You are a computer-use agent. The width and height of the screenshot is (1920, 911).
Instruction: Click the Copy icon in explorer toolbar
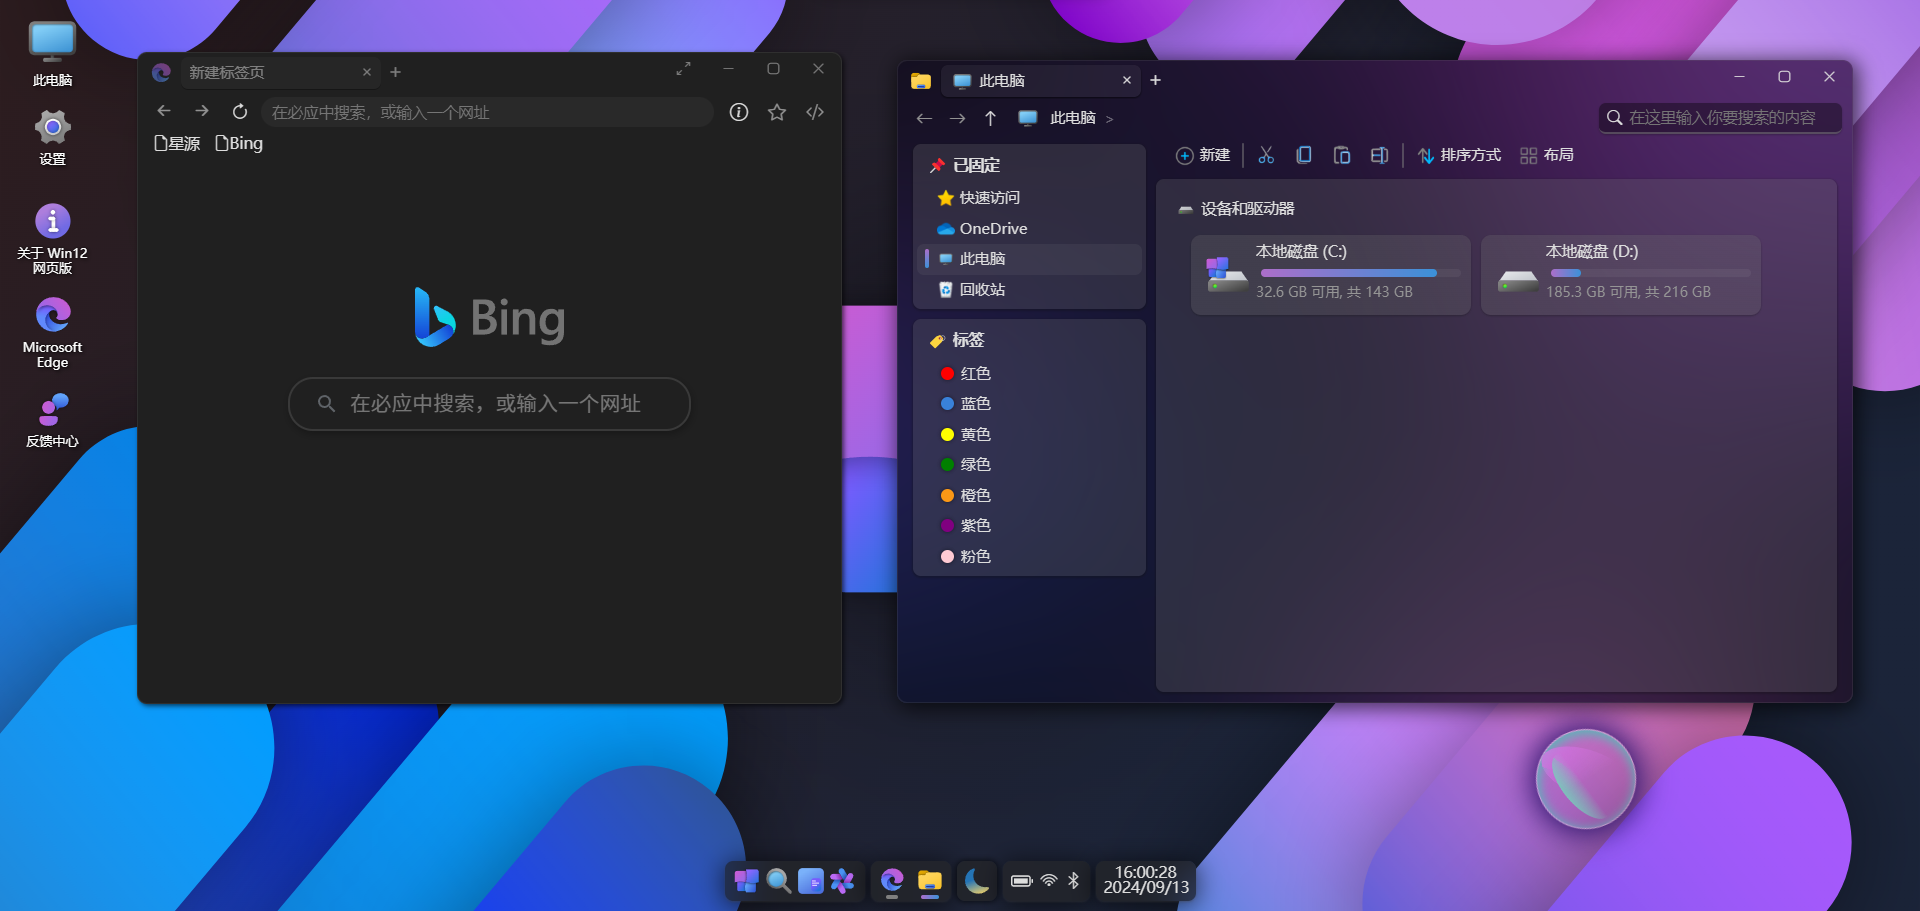tap(1303, 155)
